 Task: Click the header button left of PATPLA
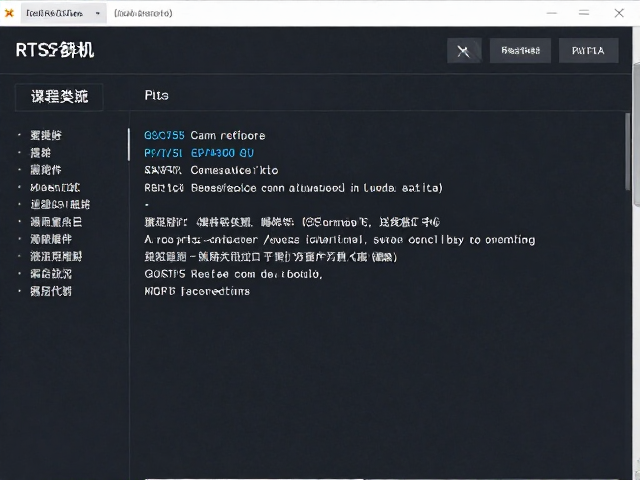click(x=520, y=51)
